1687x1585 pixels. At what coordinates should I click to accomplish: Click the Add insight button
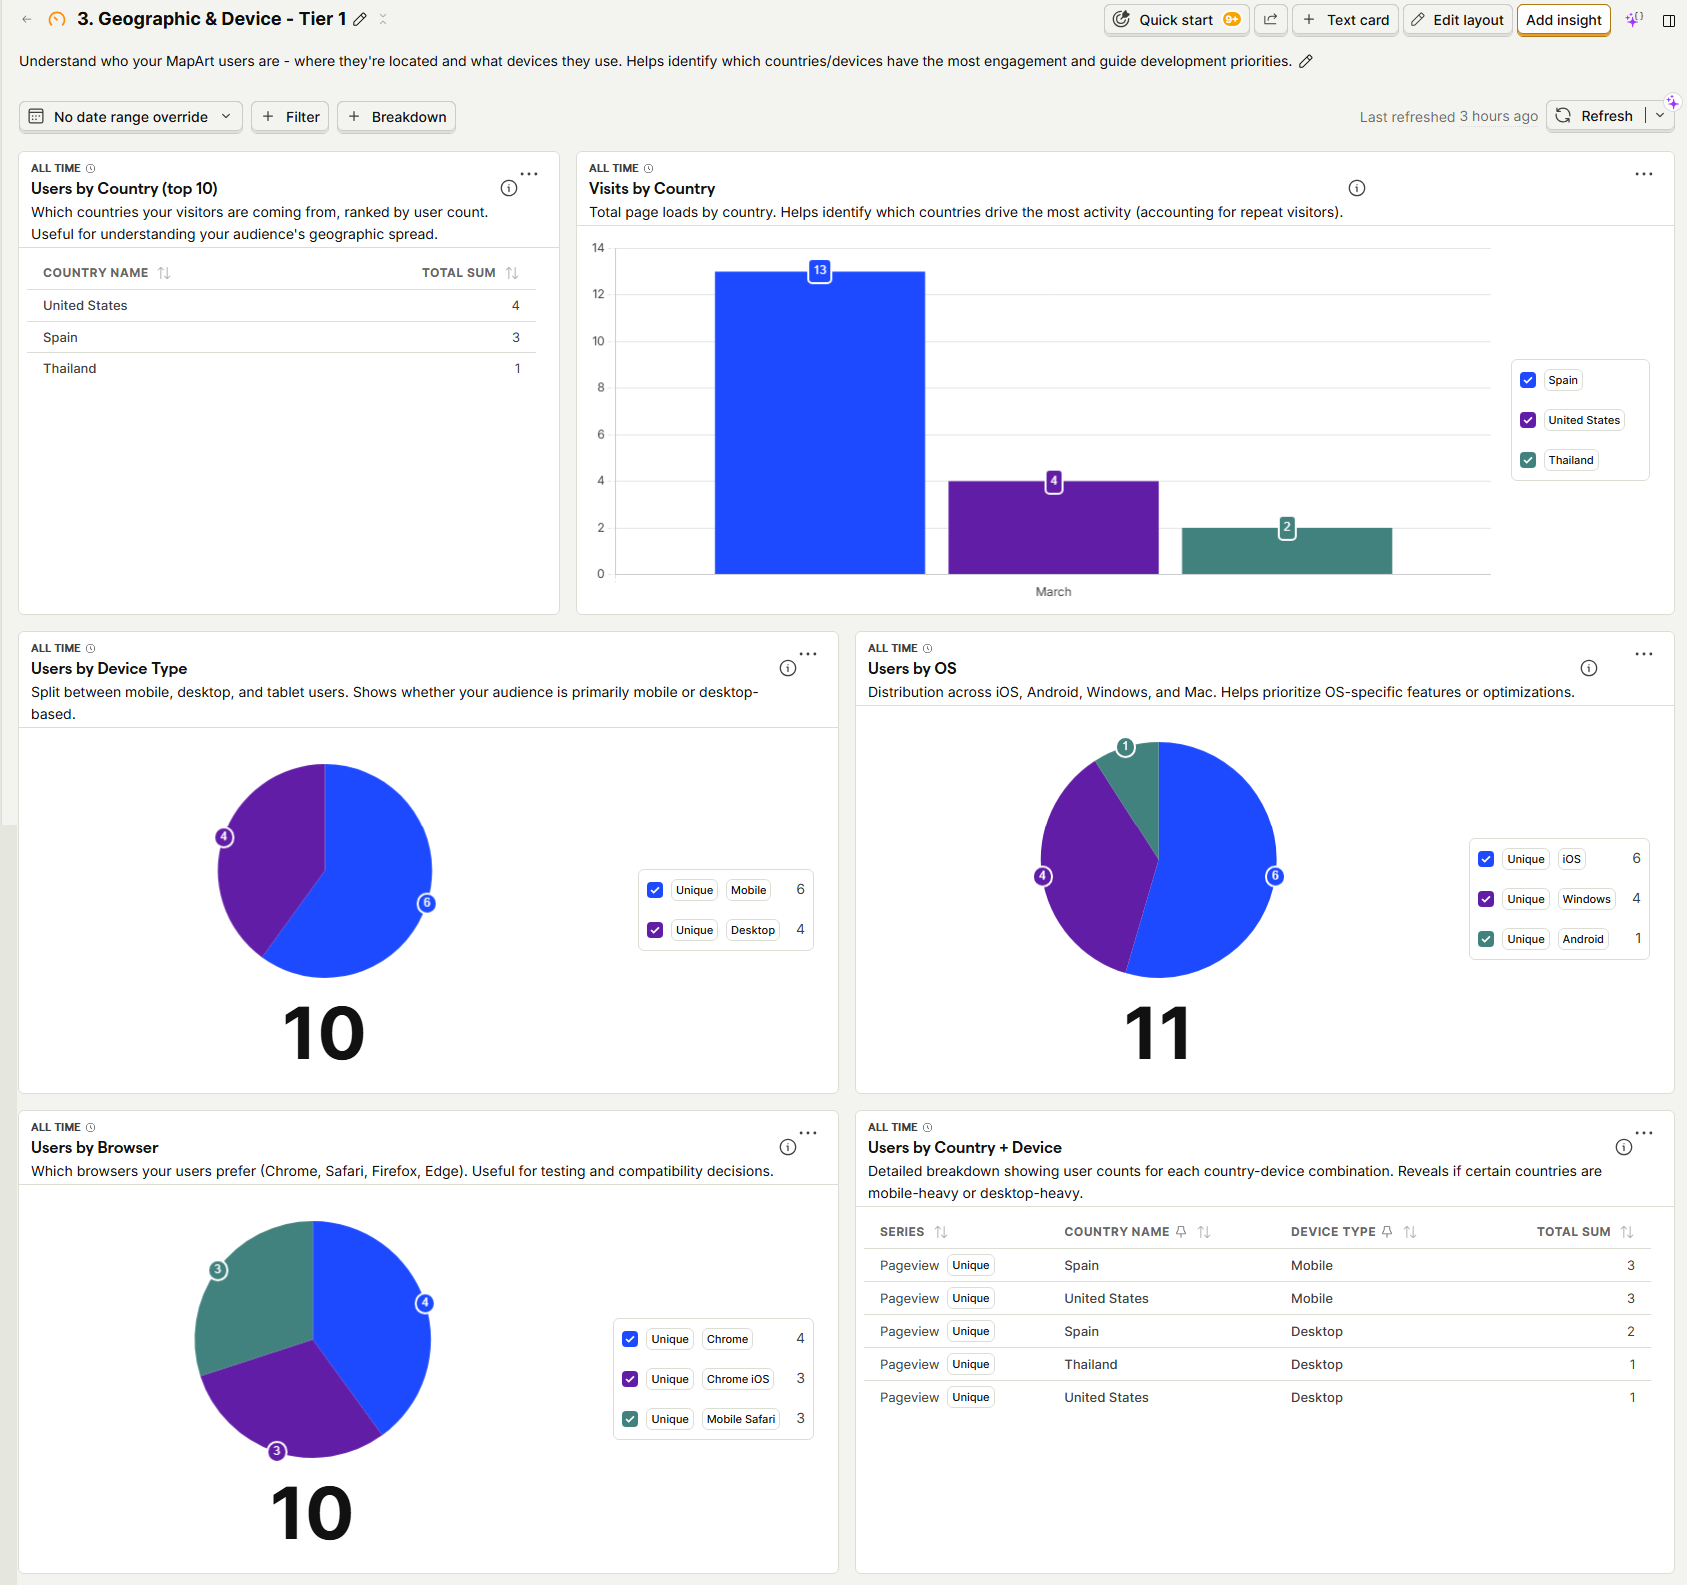pyautogui.click(x=1563, y=19)
